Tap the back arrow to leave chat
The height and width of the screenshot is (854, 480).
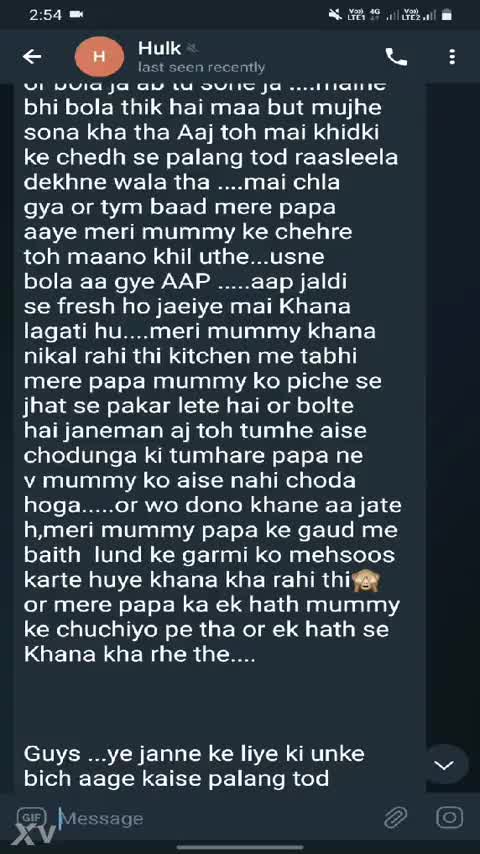pyautogui.click(x=32, y=57)
